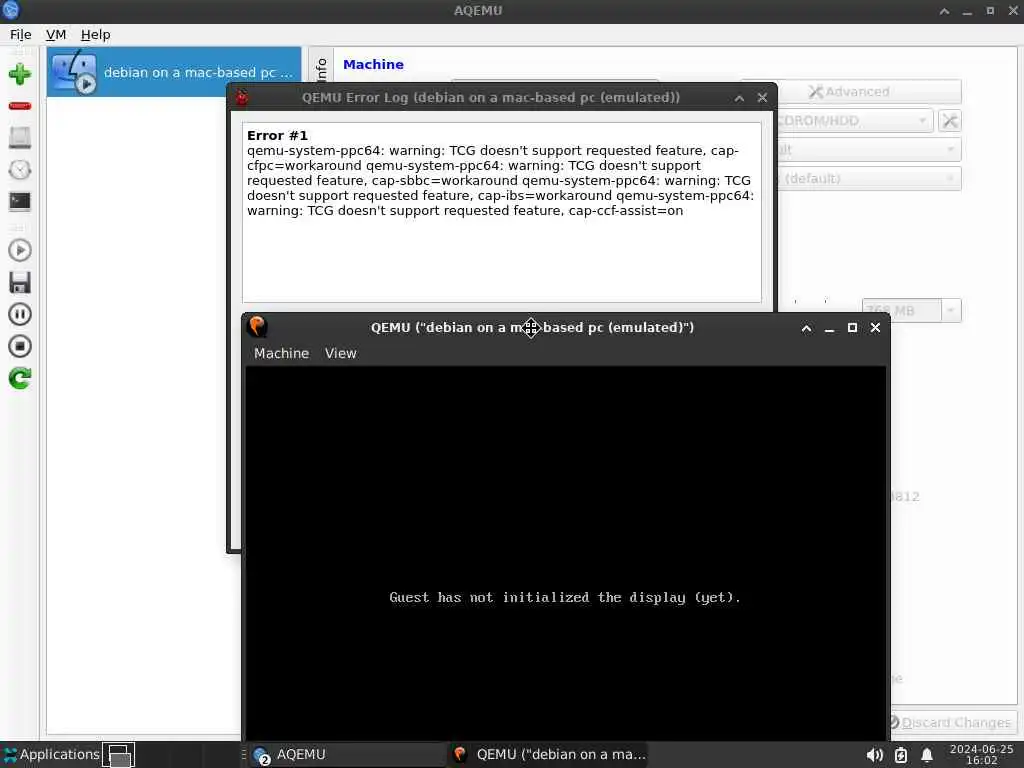Viewport: 1024px width, 768px height.
Task: Click the tools button beside CDROM/HDD dropdown
Action: pyautogui.click(x=950, y=121)
